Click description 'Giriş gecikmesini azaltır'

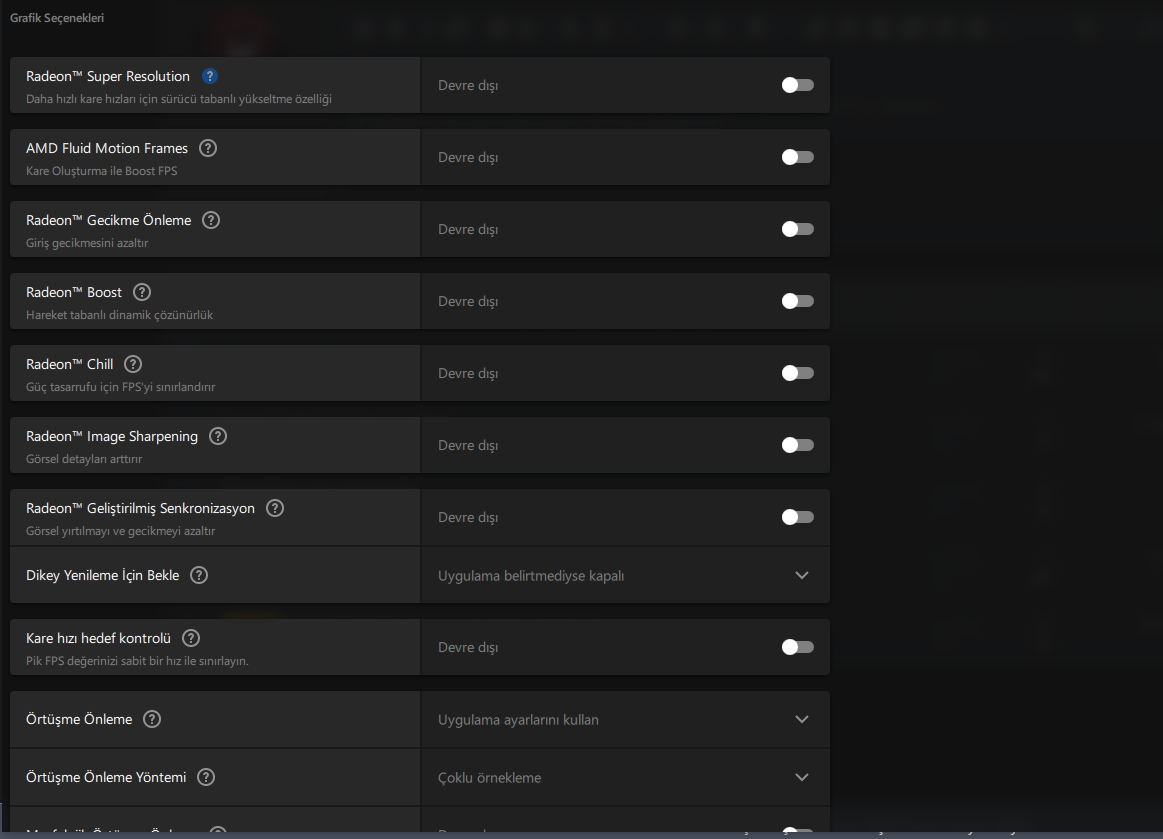point(87,243)
